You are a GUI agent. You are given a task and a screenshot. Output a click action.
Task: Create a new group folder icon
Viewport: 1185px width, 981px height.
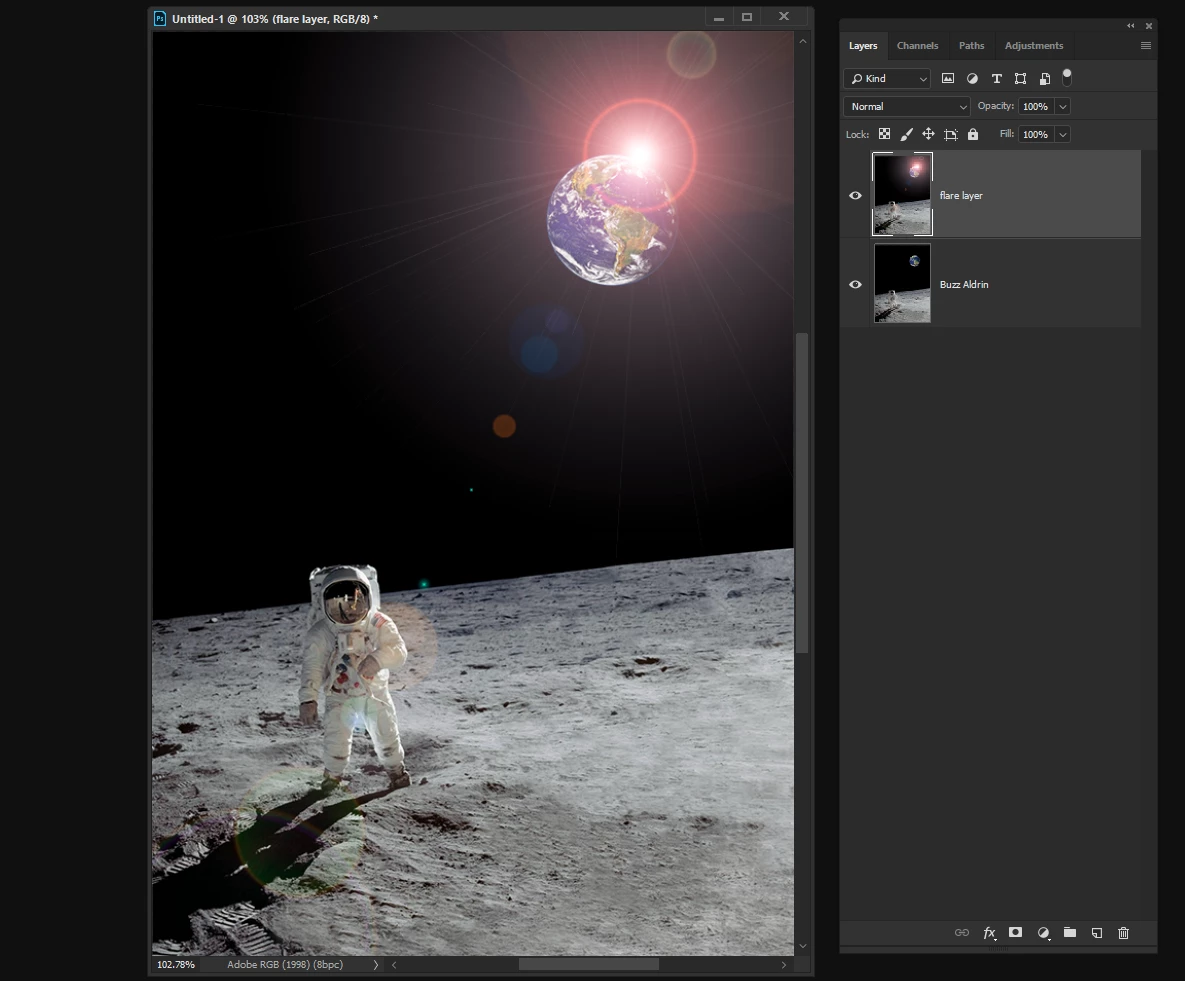tap(1069, 932)
